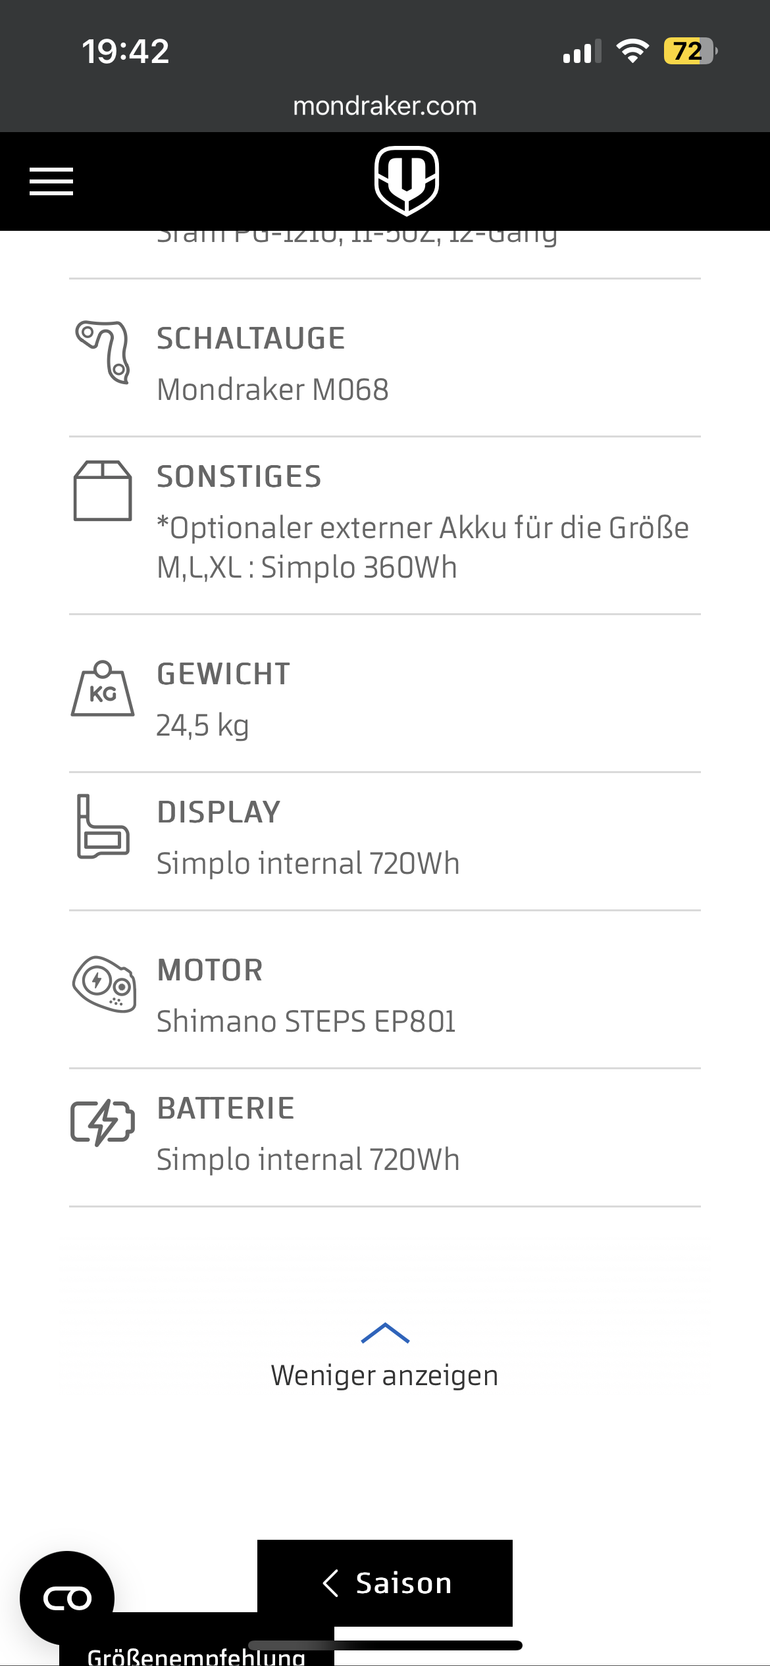
Task: Select the Mondraker M068 text
Action: pyautogui.click(x=273, y=389)
